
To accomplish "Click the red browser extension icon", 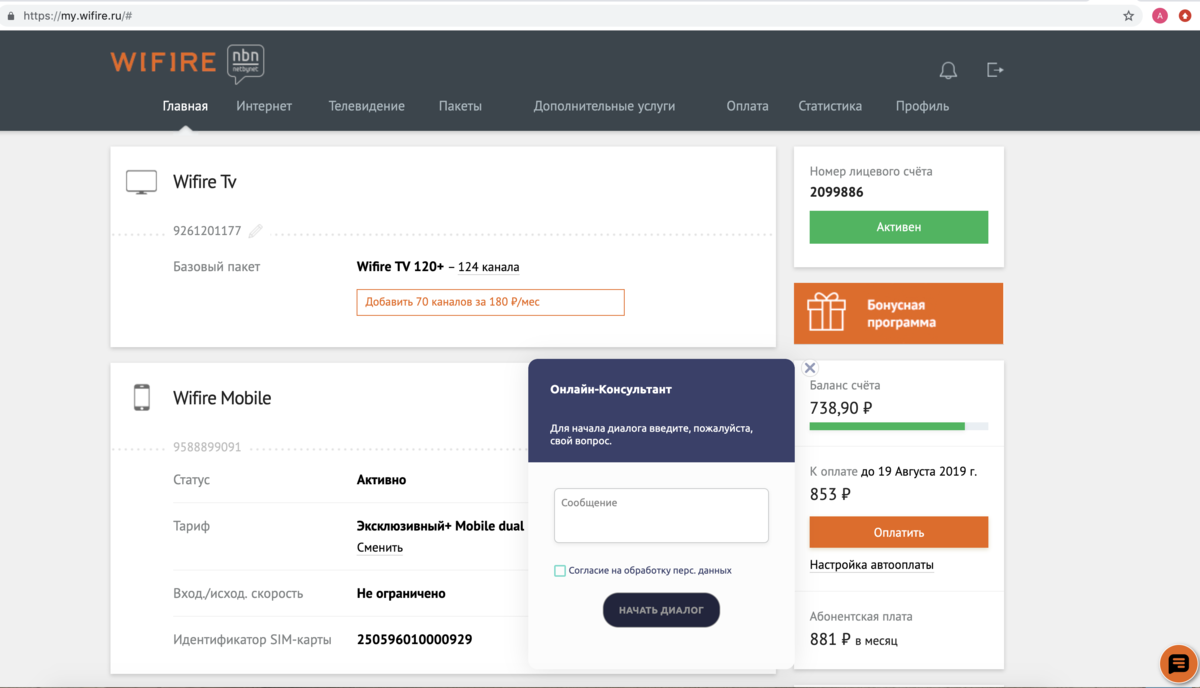I will [x=1186, y=16].
